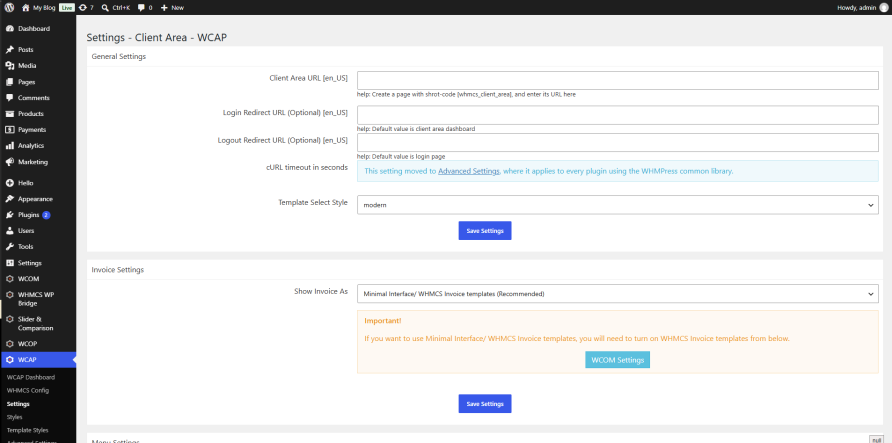This screenshot has width=892, height=443.
Task: Click the Products box icon
Action: tap(10, 114)
